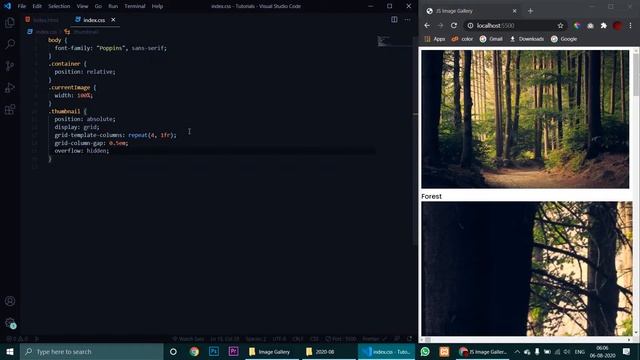Click the dark tree trunk image in browser

click(x=527, y=269)
